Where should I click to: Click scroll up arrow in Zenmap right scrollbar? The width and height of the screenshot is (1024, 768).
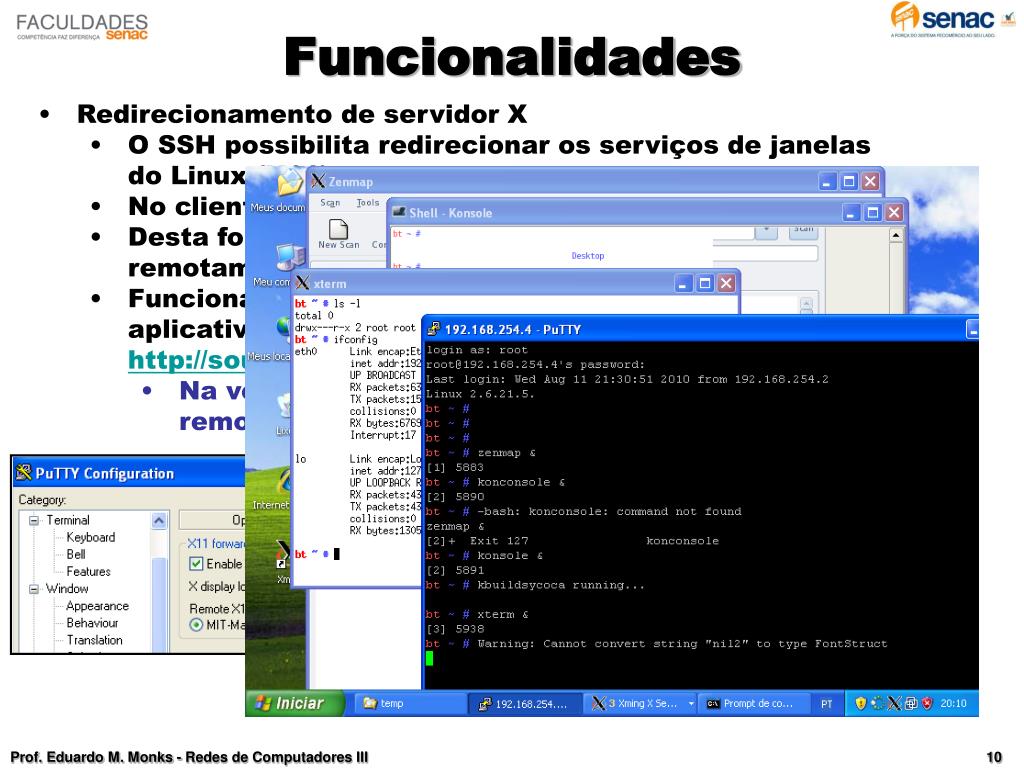(x=896, y=235)
